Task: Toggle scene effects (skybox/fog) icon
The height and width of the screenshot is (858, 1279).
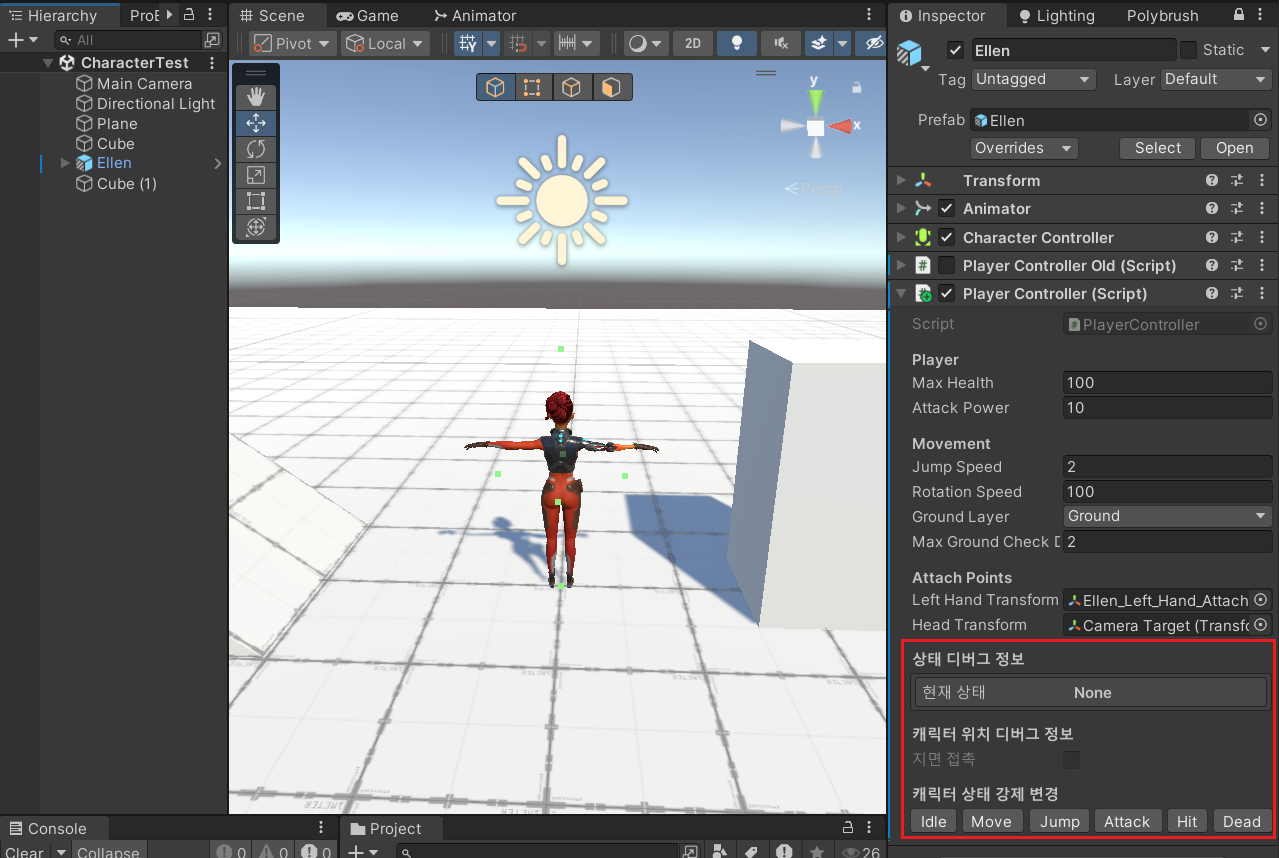Action: pyautogui.click(x=819, y=43)
